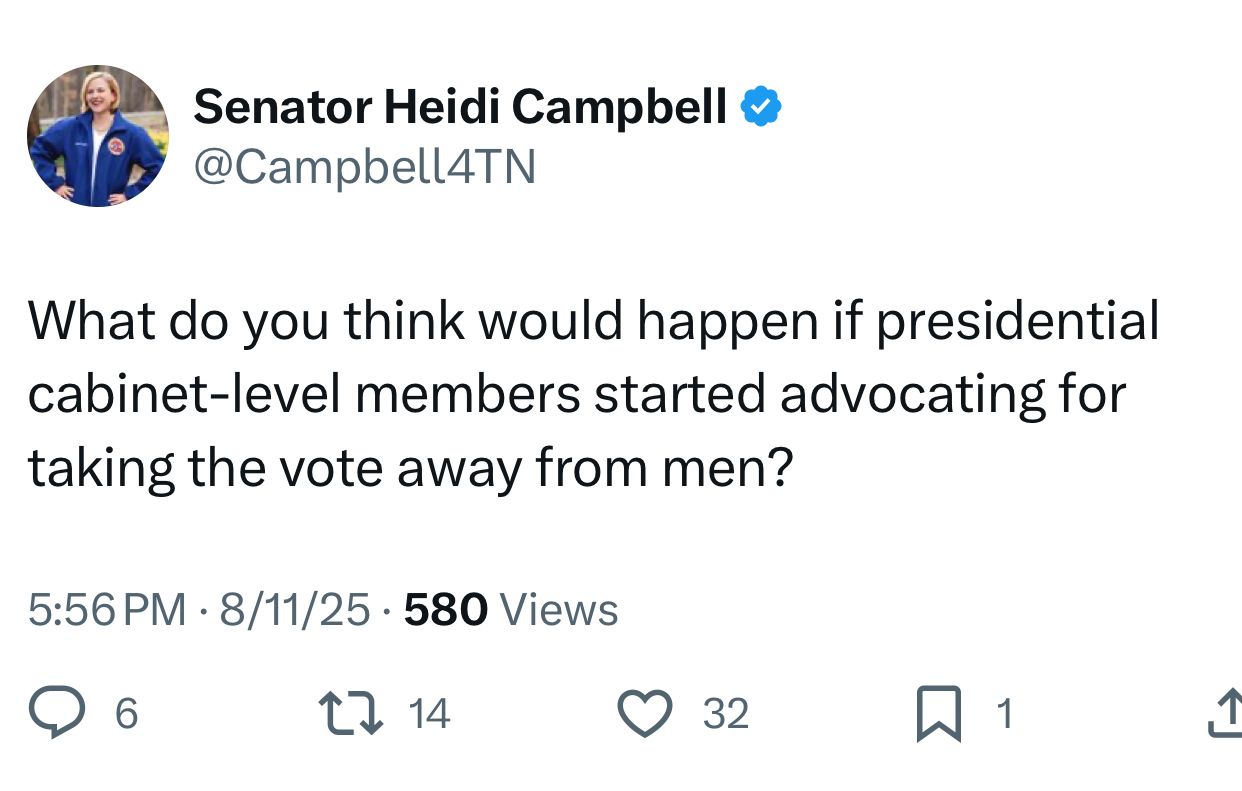Click the bookmark count number 1

[1006, 714]
